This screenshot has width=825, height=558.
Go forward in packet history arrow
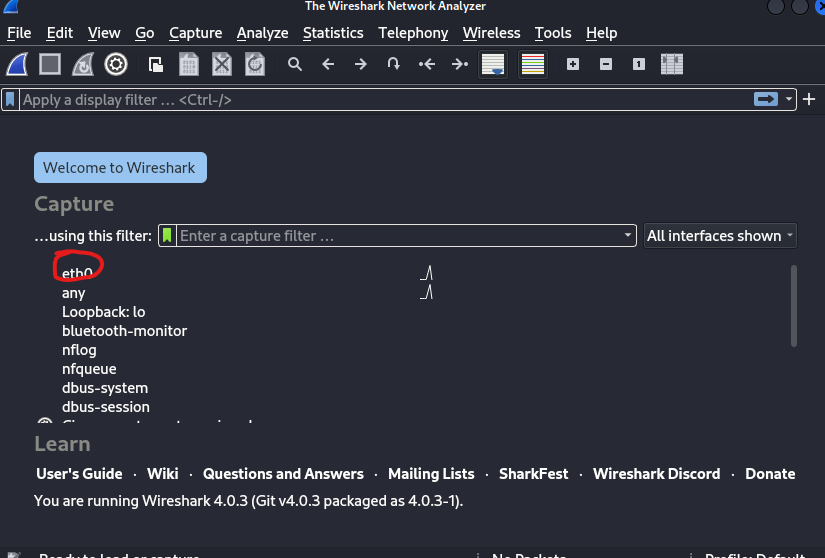click(x=361, y=64)
